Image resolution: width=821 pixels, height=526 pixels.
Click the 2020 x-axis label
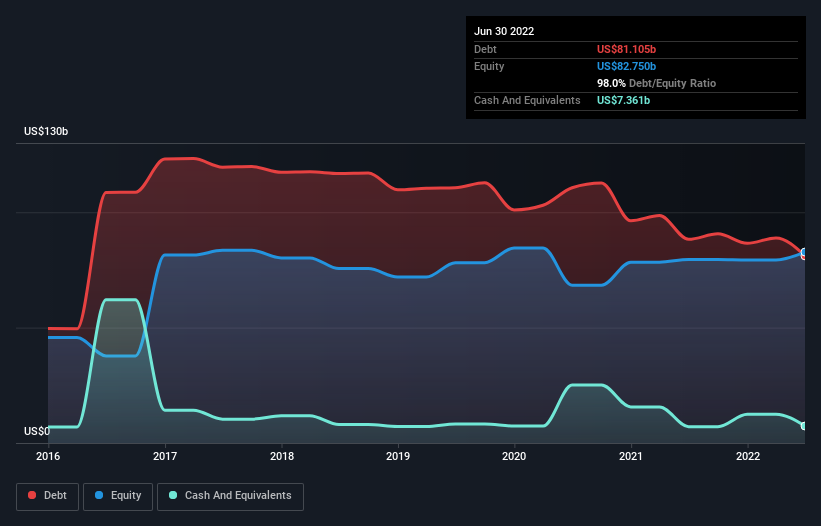pos(514,456)
